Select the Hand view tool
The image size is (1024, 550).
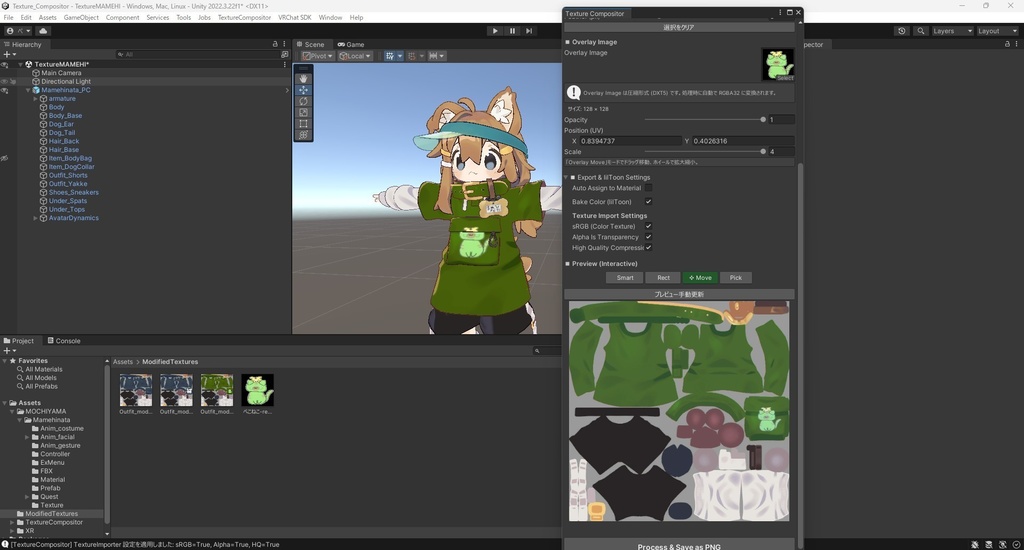click(x=303, y=78)
